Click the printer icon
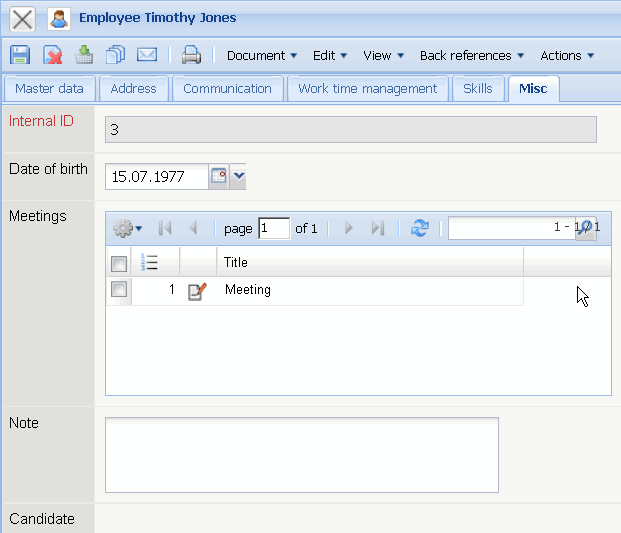Screen dimensions: 621x533 click(x=191, y=55)
